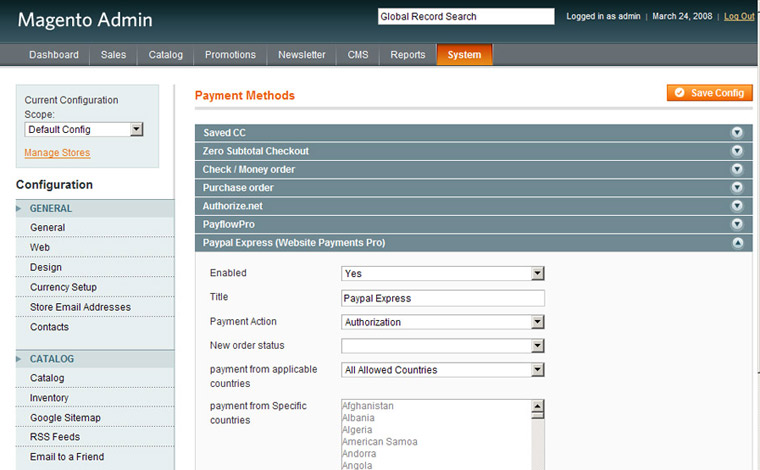This screenshot has height=470, width=760.
Task: Collapse Paypal Express section arrow icon
Action: [x=737, y=243]
